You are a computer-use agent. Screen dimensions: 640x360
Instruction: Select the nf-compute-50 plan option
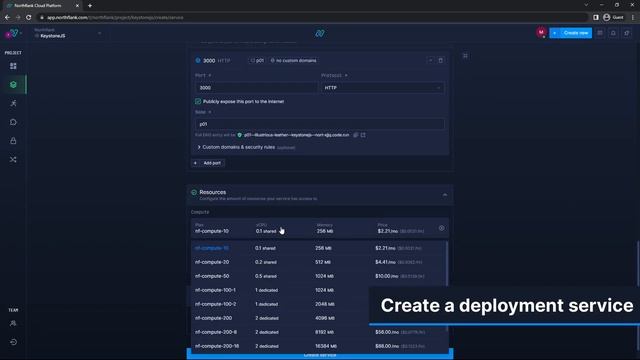319,276
